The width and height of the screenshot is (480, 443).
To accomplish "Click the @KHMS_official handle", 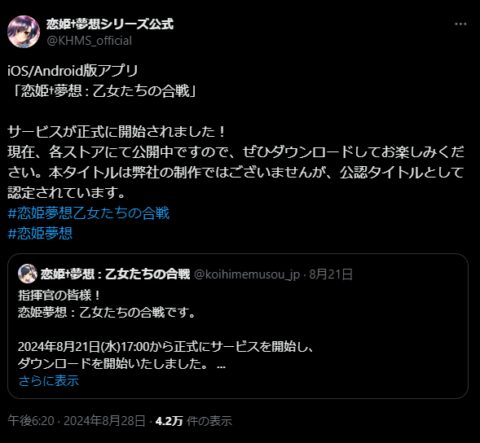I will point(89,41).
